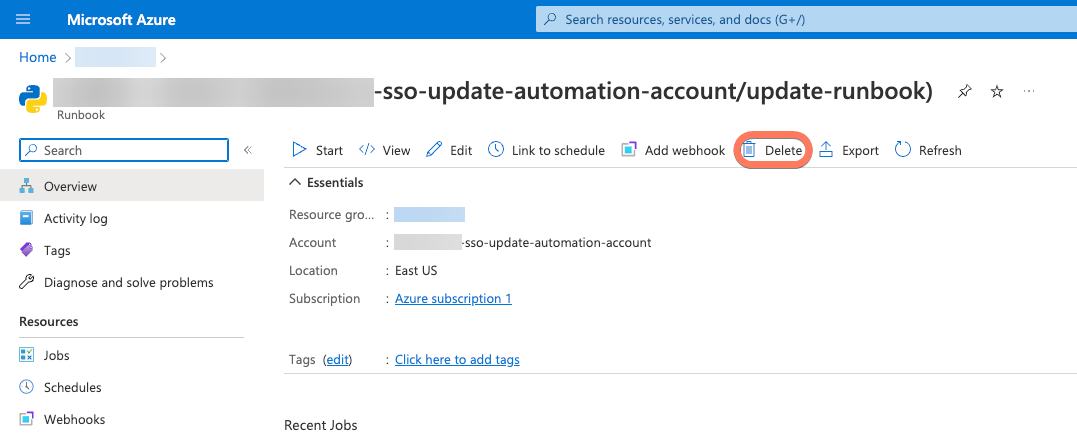Viewport: 1077px width, 438px height.
Task: Select Overview in the sidebar
Action: coord(132,186)
